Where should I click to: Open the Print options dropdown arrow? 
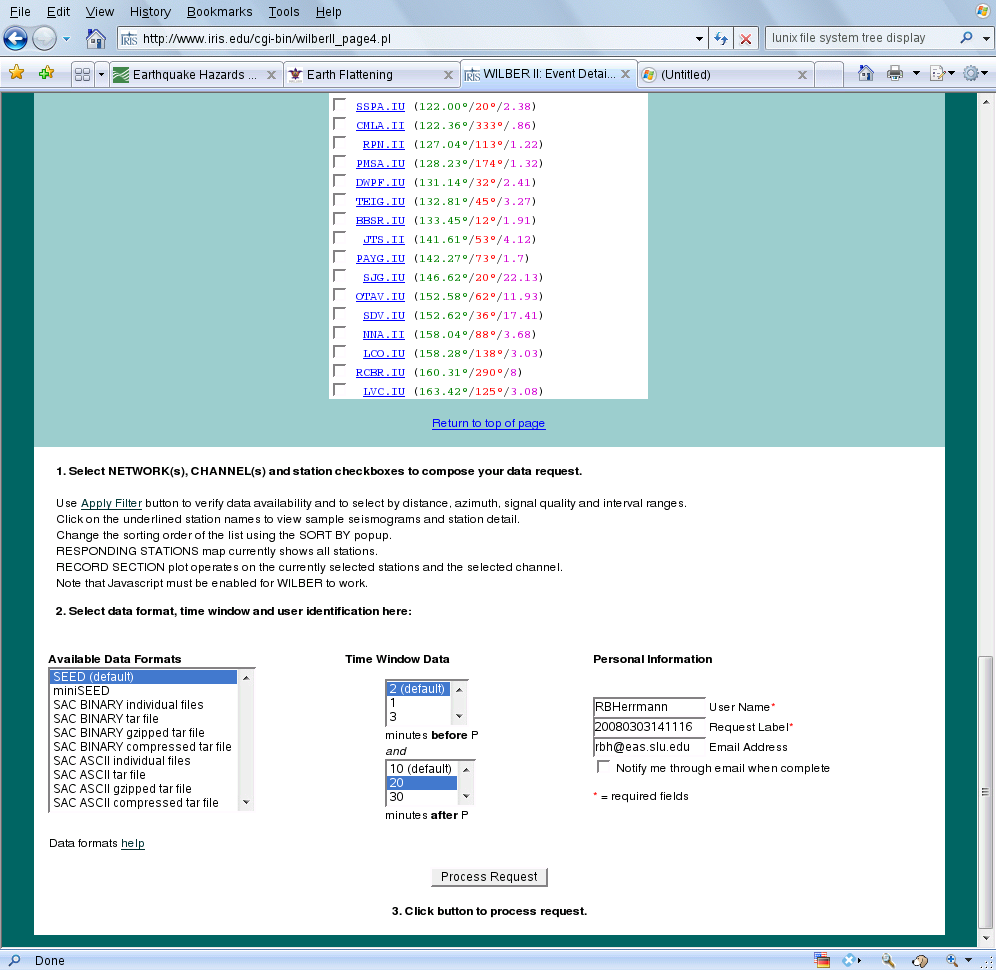point(916,74)
